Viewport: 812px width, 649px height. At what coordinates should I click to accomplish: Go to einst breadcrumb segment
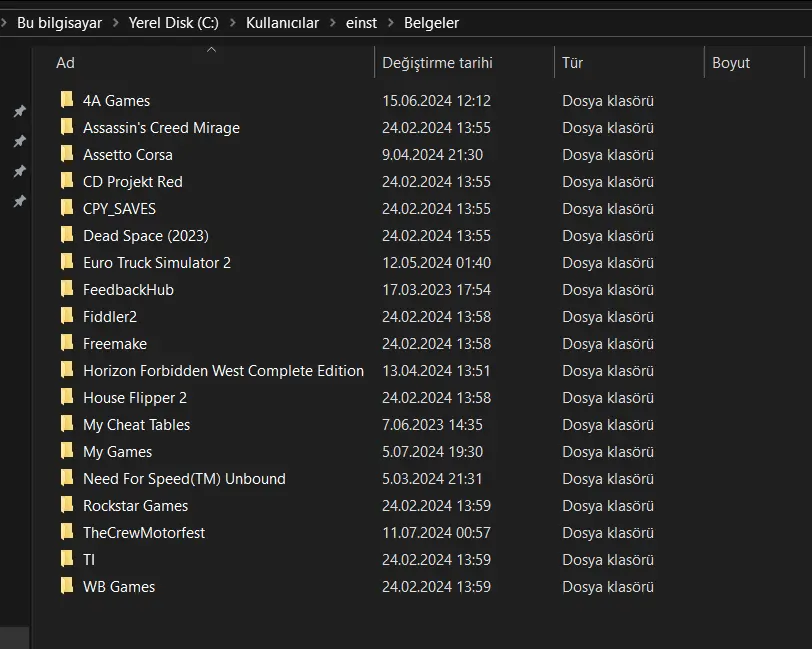point(361,23)
